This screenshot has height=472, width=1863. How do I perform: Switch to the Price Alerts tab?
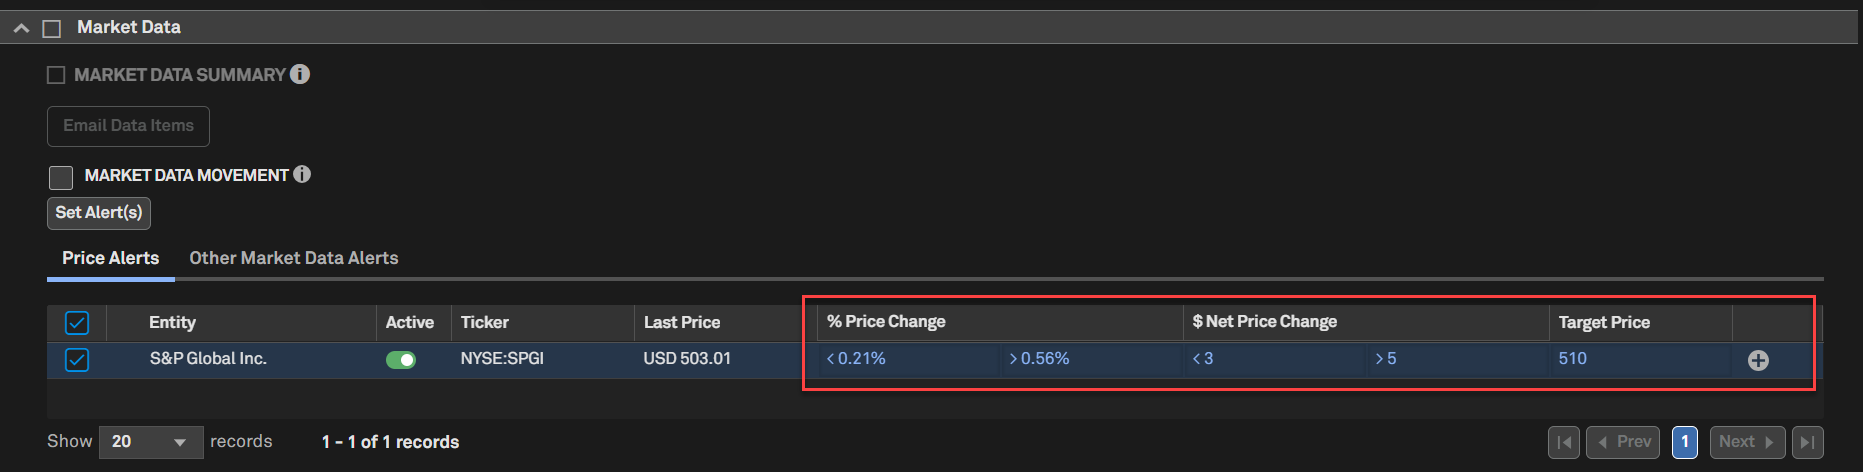[110, 258]
